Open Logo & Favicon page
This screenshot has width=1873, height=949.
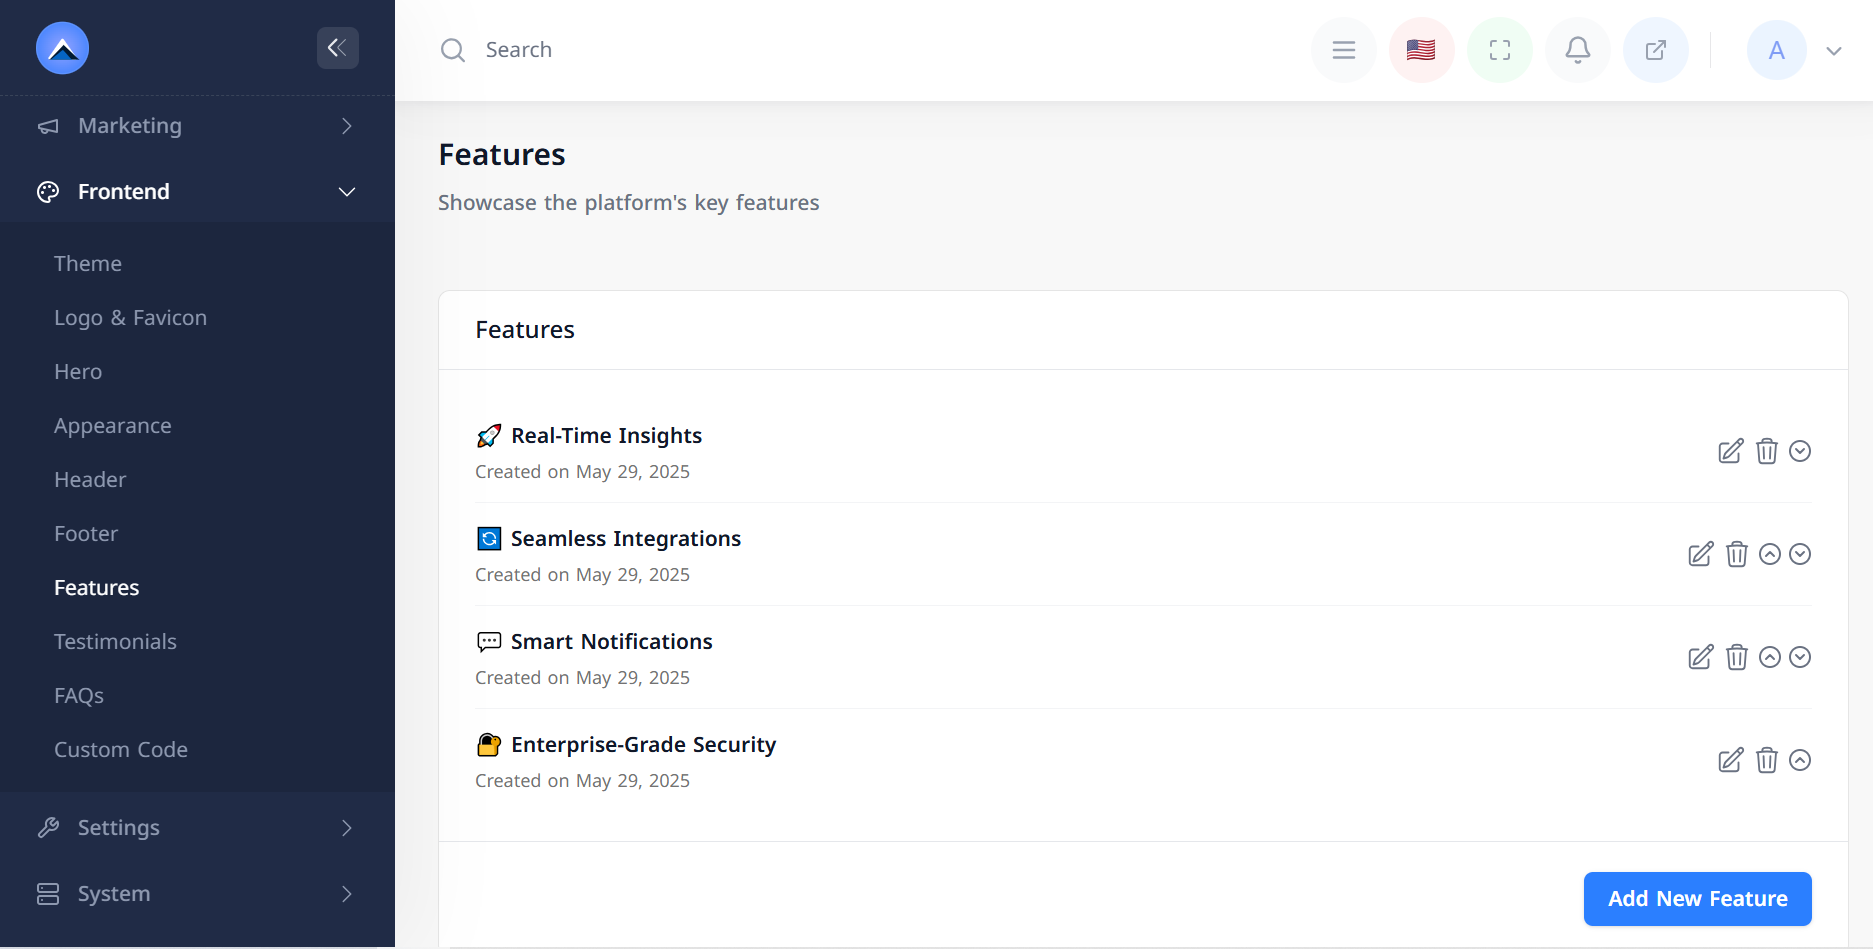(x=130, y=318)
